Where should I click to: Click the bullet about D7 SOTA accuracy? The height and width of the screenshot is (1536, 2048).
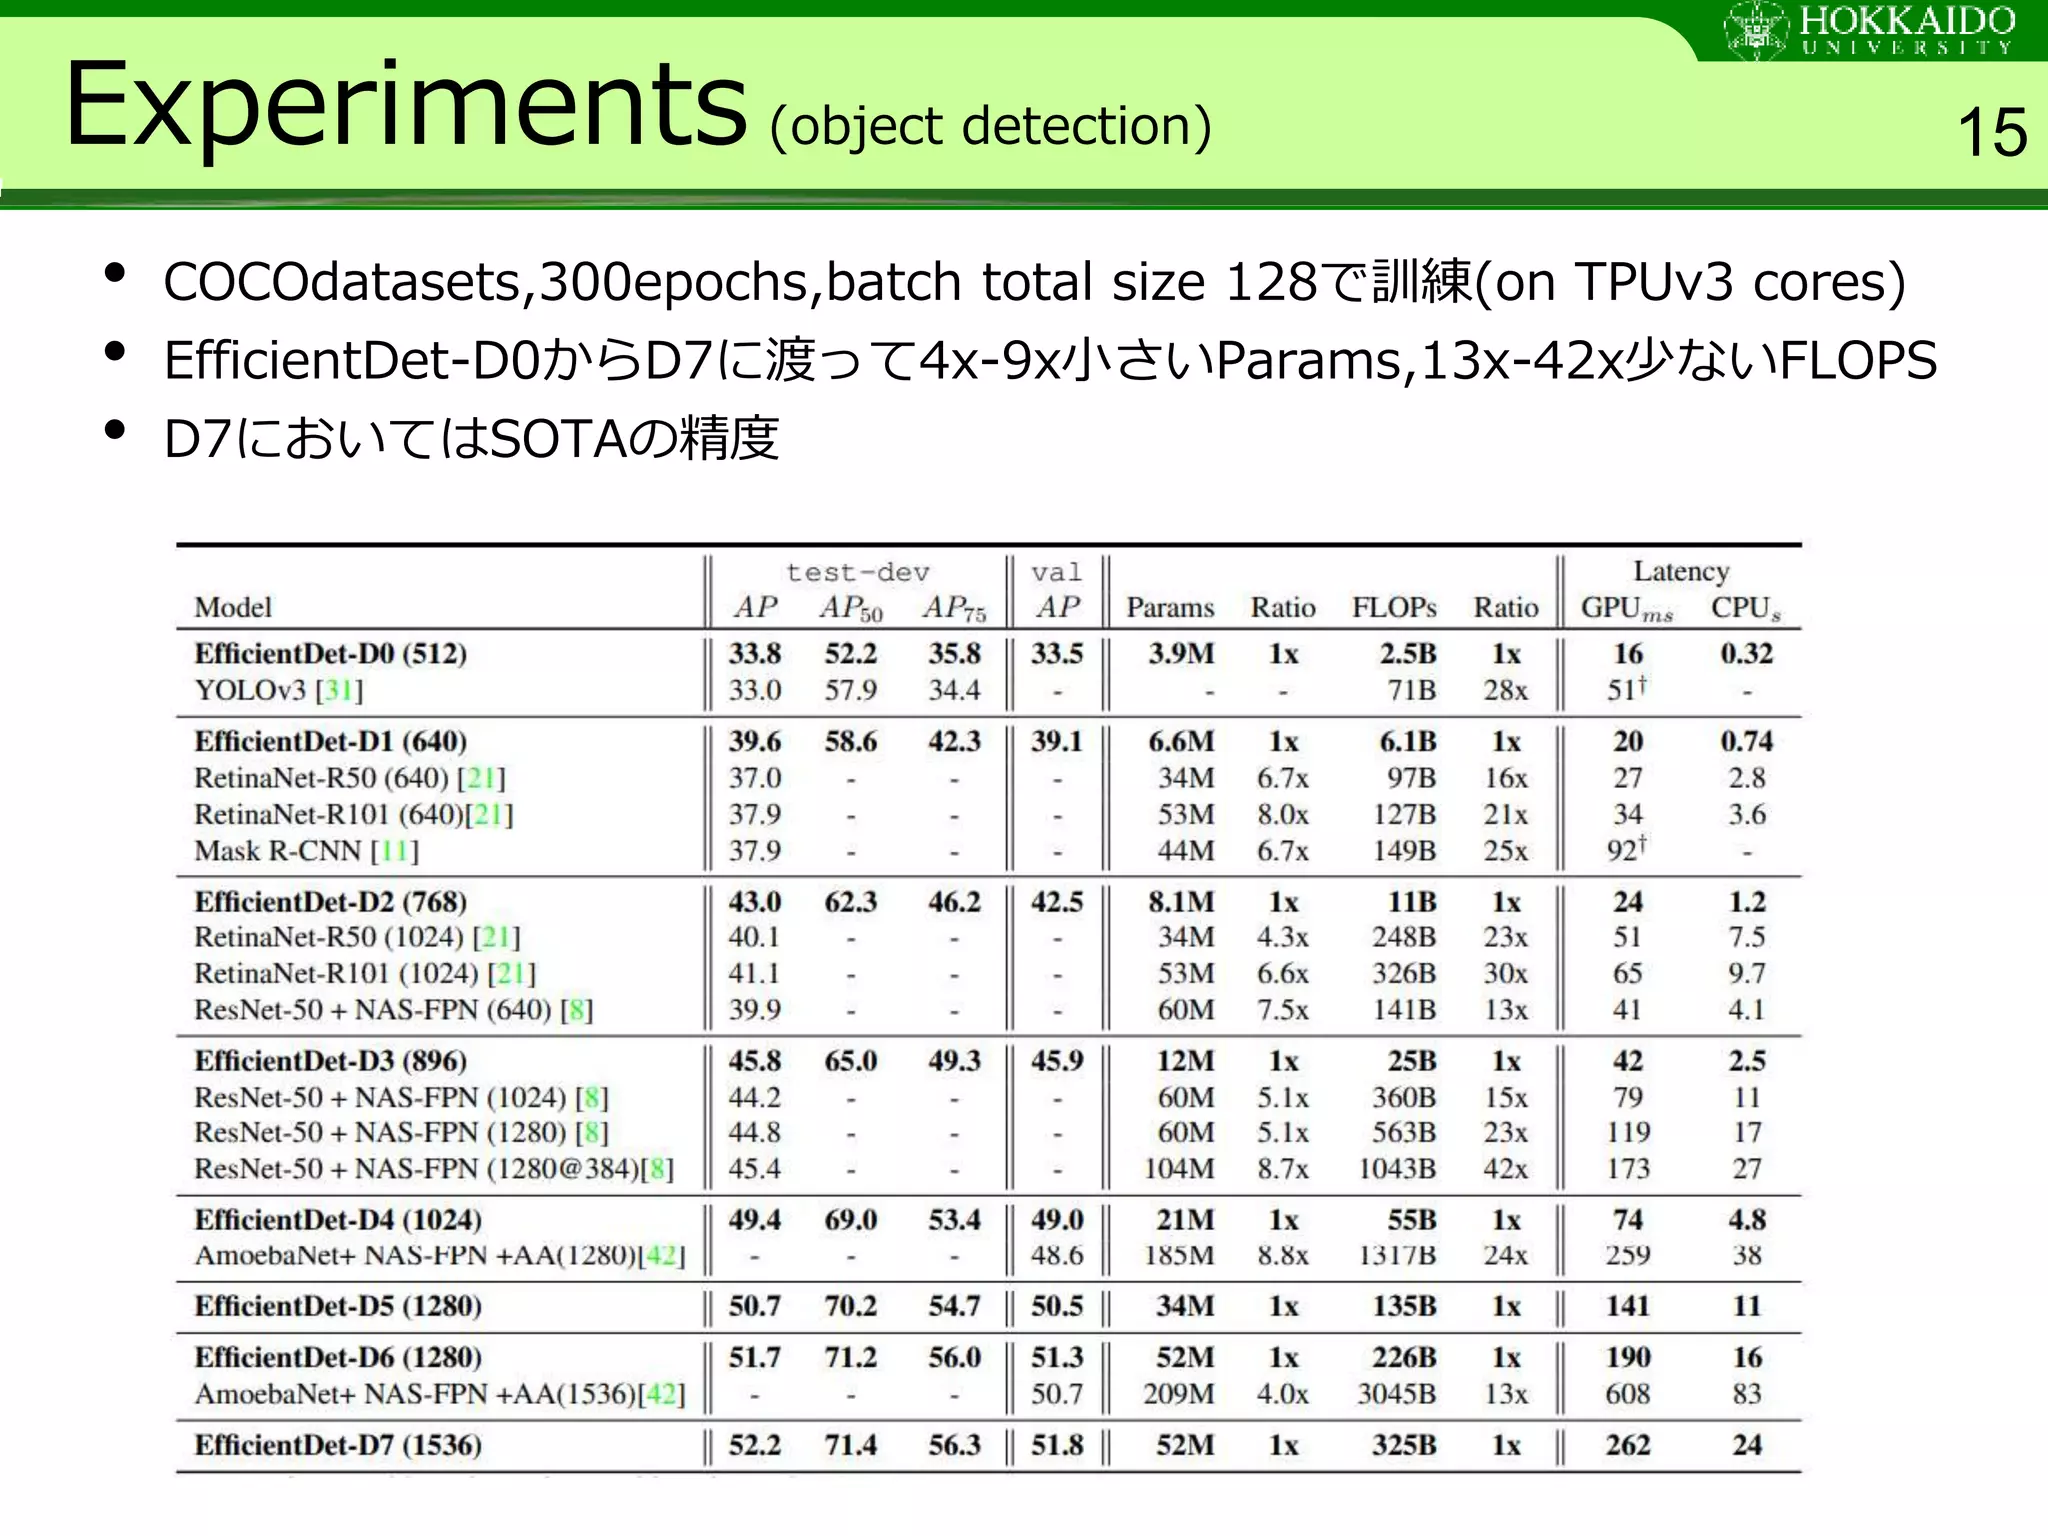point(471,438)
